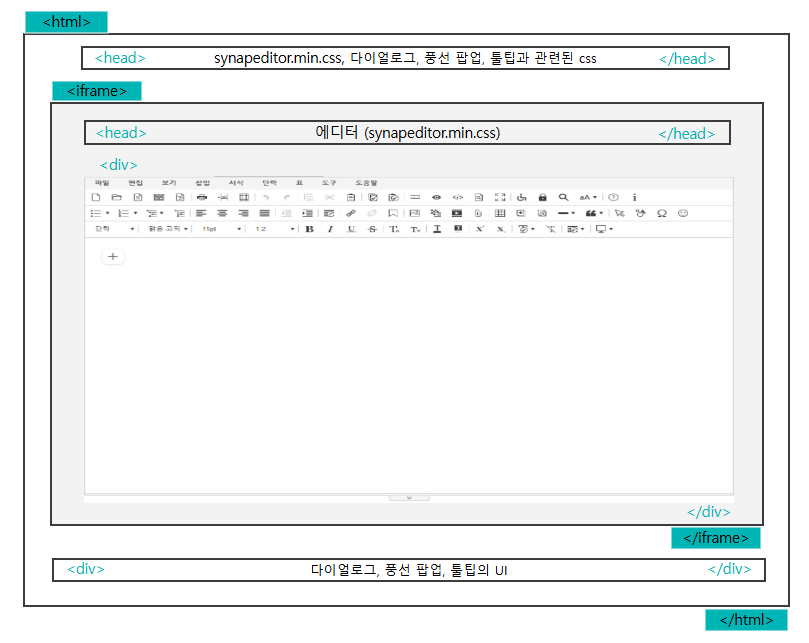Expand the line height 1.2 dropdown

[274, 229]
